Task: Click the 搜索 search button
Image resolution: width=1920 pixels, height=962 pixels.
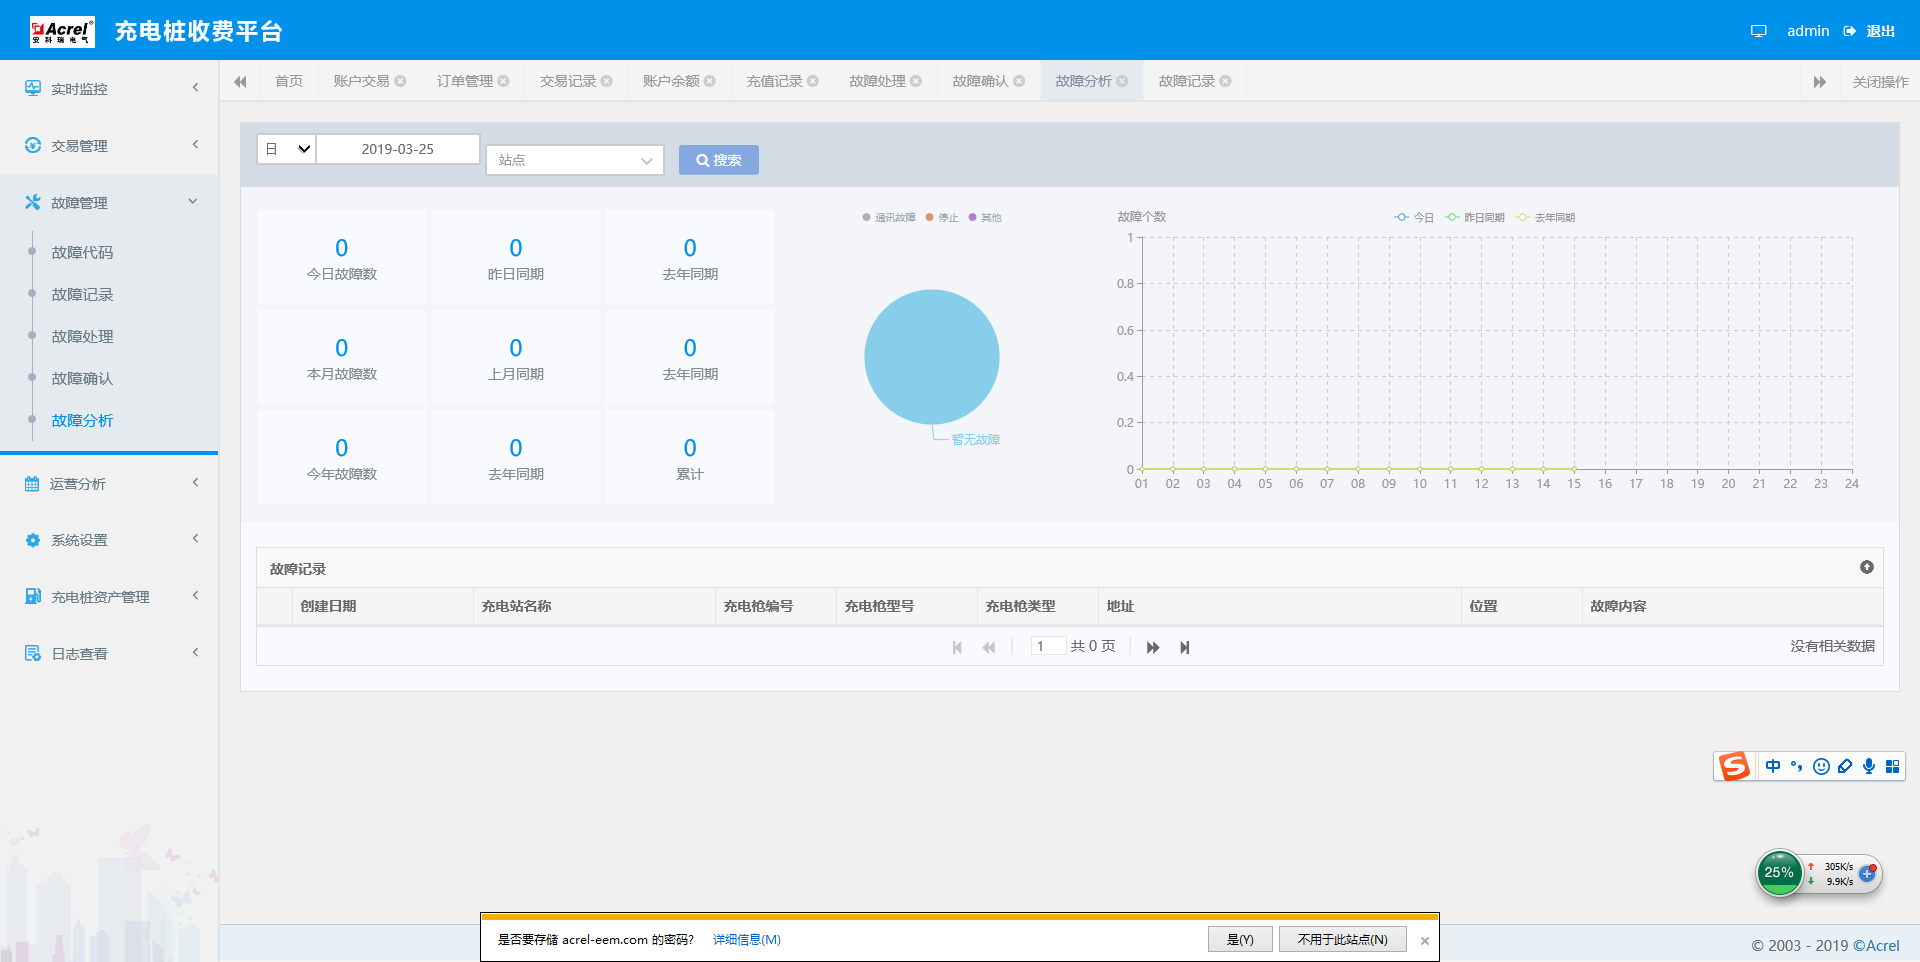Action: (719, 160)
